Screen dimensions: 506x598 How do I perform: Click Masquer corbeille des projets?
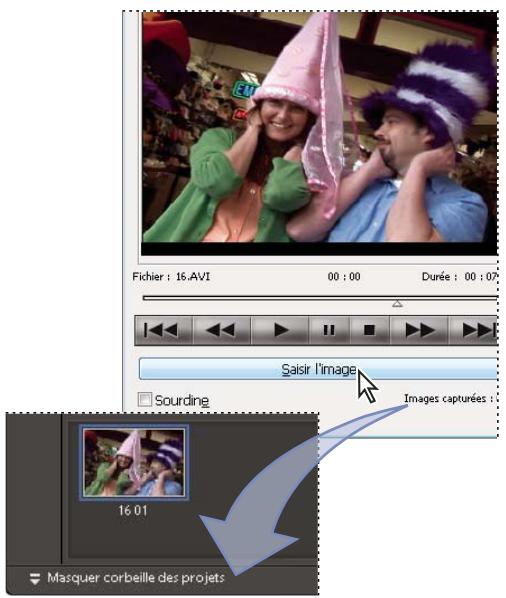tap(136, 578)
